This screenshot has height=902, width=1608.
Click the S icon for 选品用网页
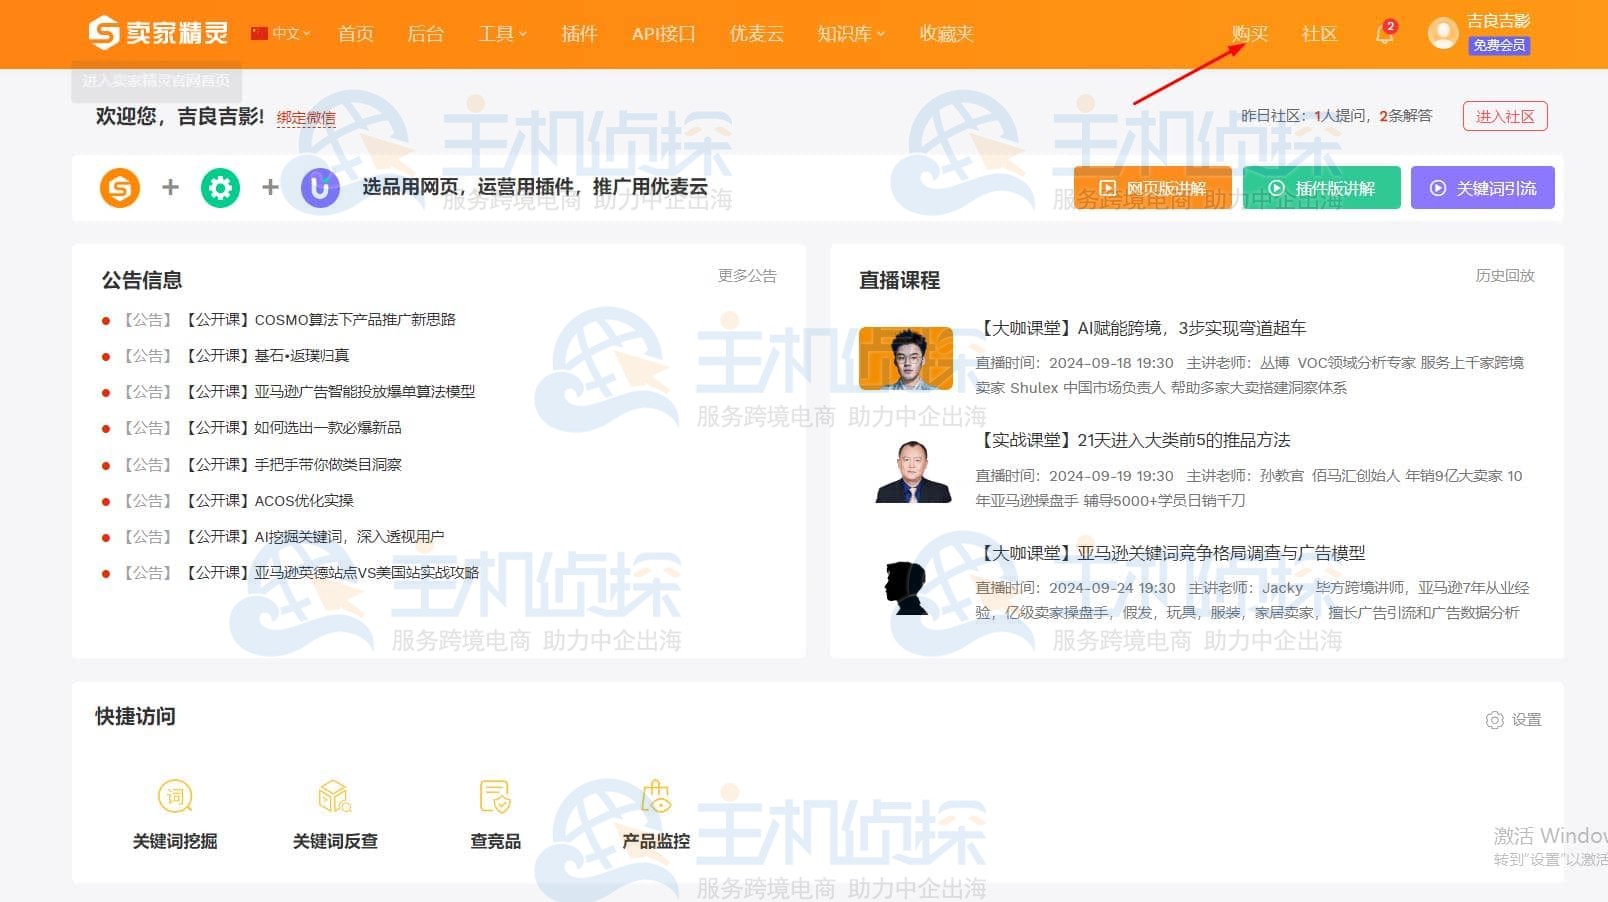[x=120, y=187]
